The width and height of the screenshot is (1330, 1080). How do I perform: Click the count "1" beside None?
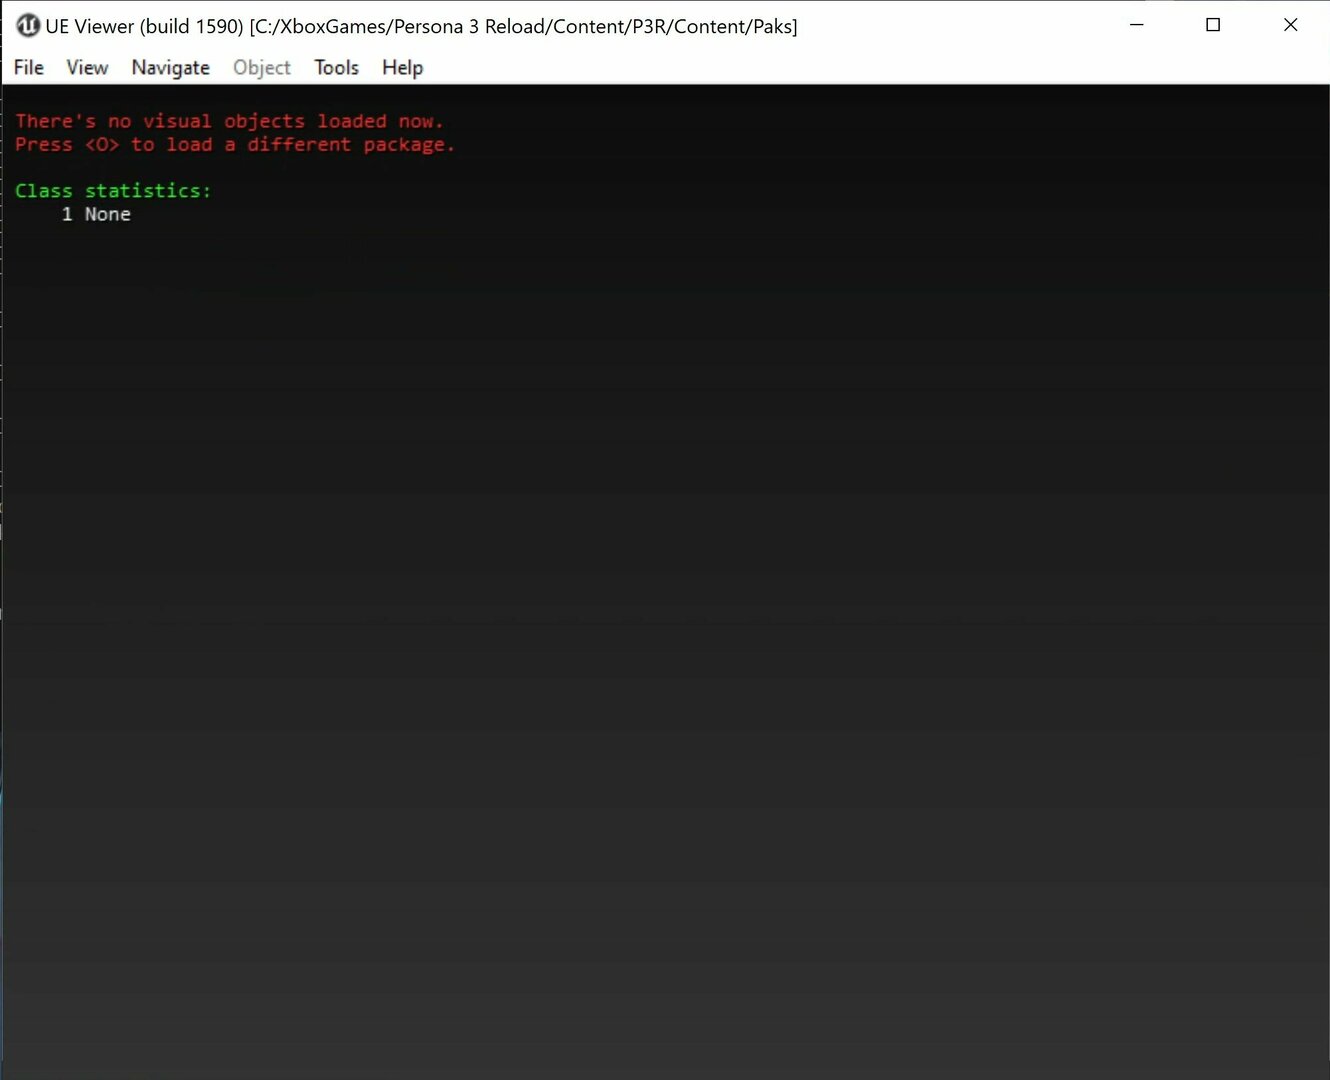tap(67, 214)
